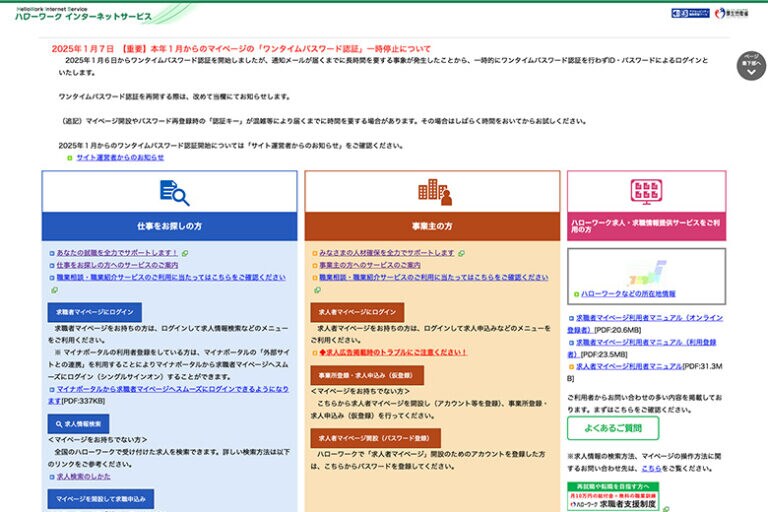Click マイページを開設して求職申込み button
The image size is (768, 512).
pyautogui.click(x=101, y=499)
